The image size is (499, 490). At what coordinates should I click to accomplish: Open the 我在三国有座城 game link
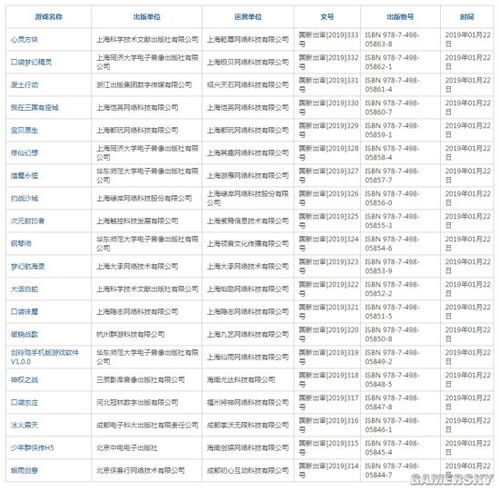coord(34,108)
